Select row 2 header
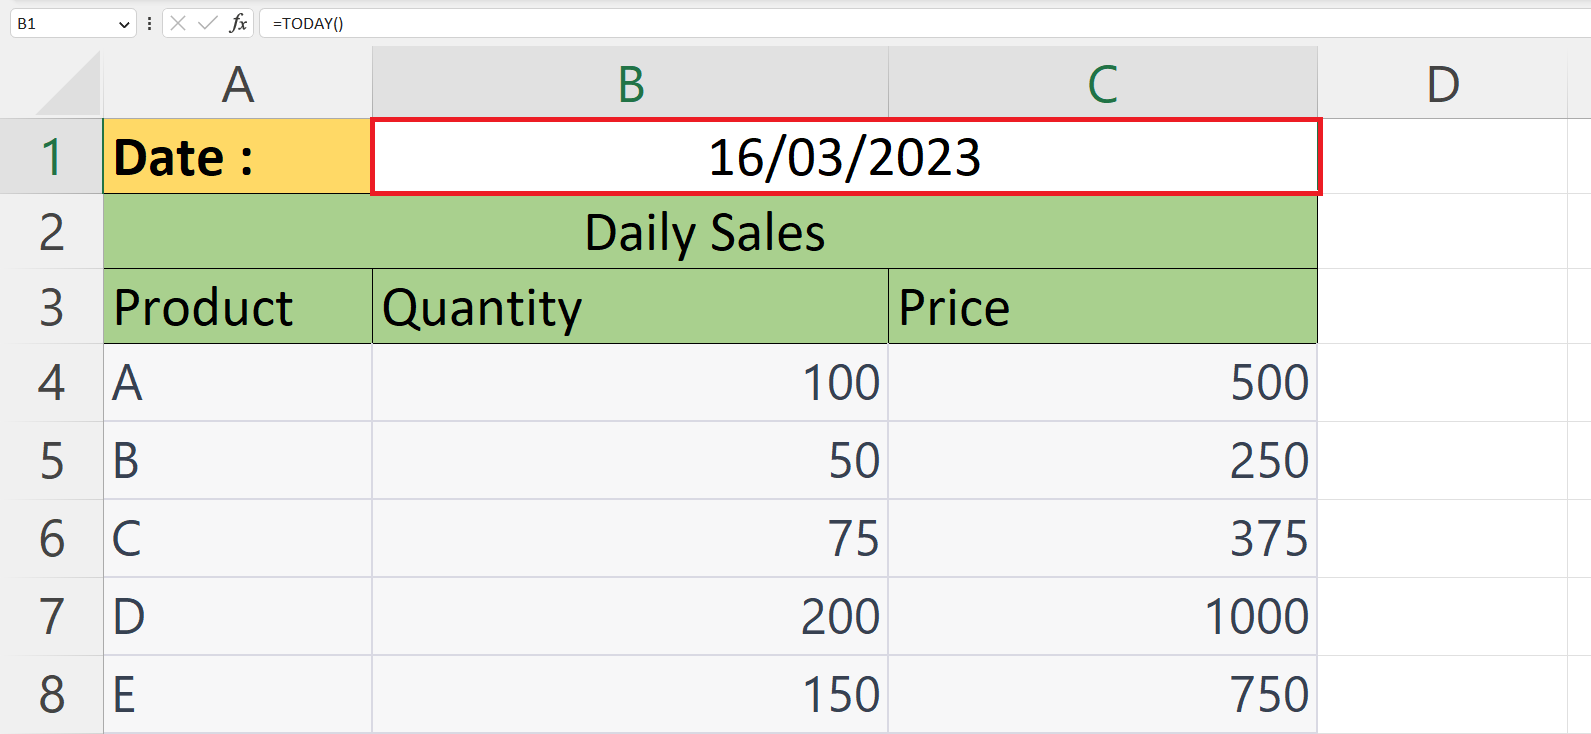Screen dimensions: 1591x734 (51, 232)
